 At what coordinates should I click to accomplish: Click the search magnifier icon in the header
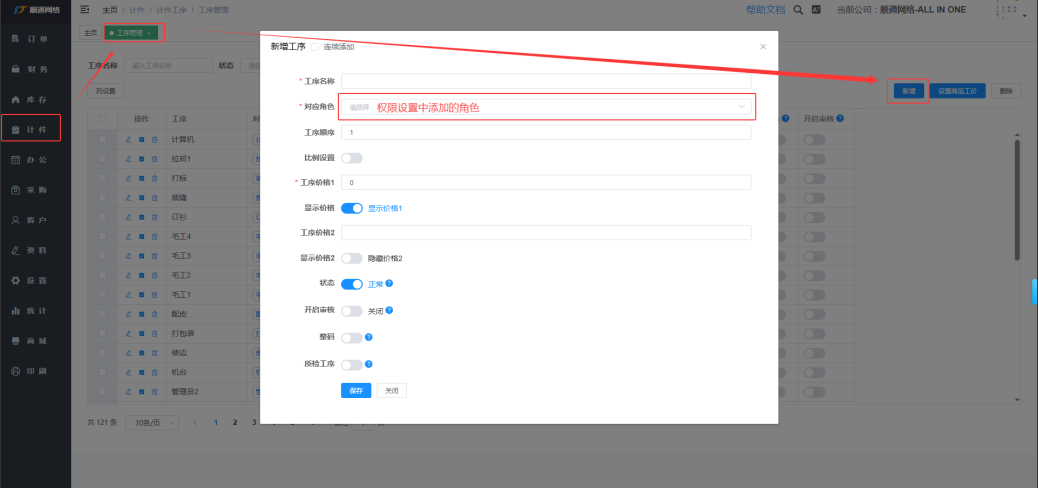[x=798, y=9]
